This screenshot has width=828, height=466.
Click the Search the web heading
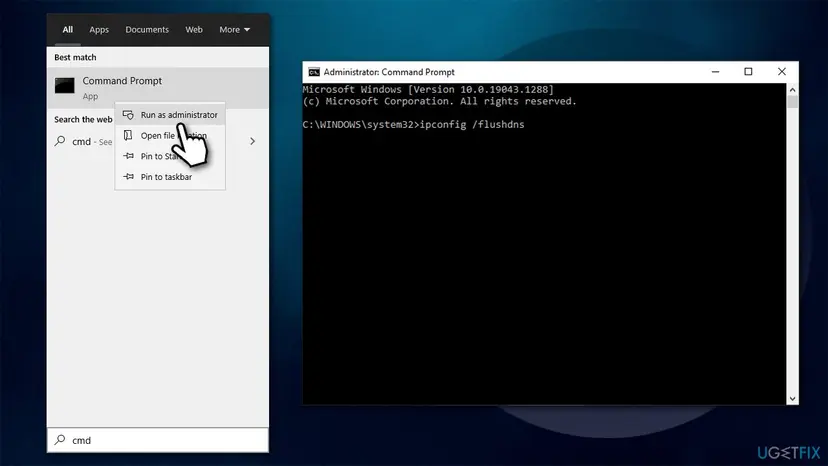pos(83,119)
